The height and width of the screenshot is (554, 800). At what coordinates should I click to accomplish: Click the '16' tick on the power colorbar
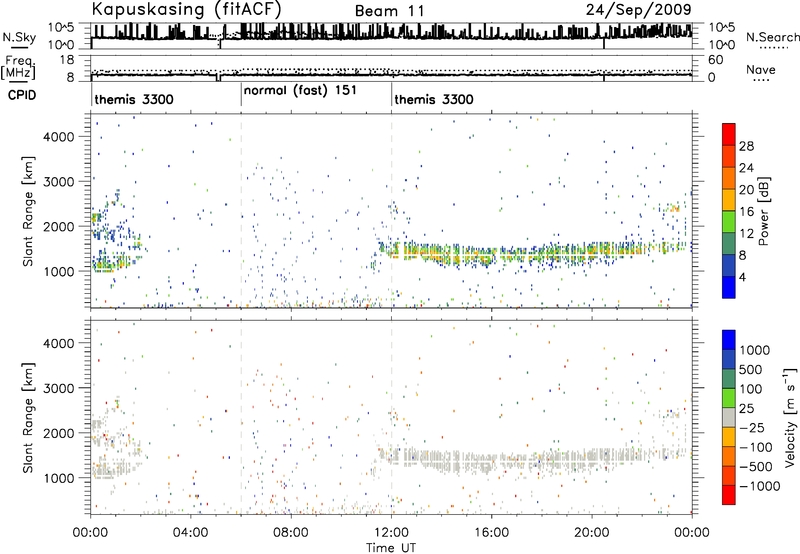[746, 212]
